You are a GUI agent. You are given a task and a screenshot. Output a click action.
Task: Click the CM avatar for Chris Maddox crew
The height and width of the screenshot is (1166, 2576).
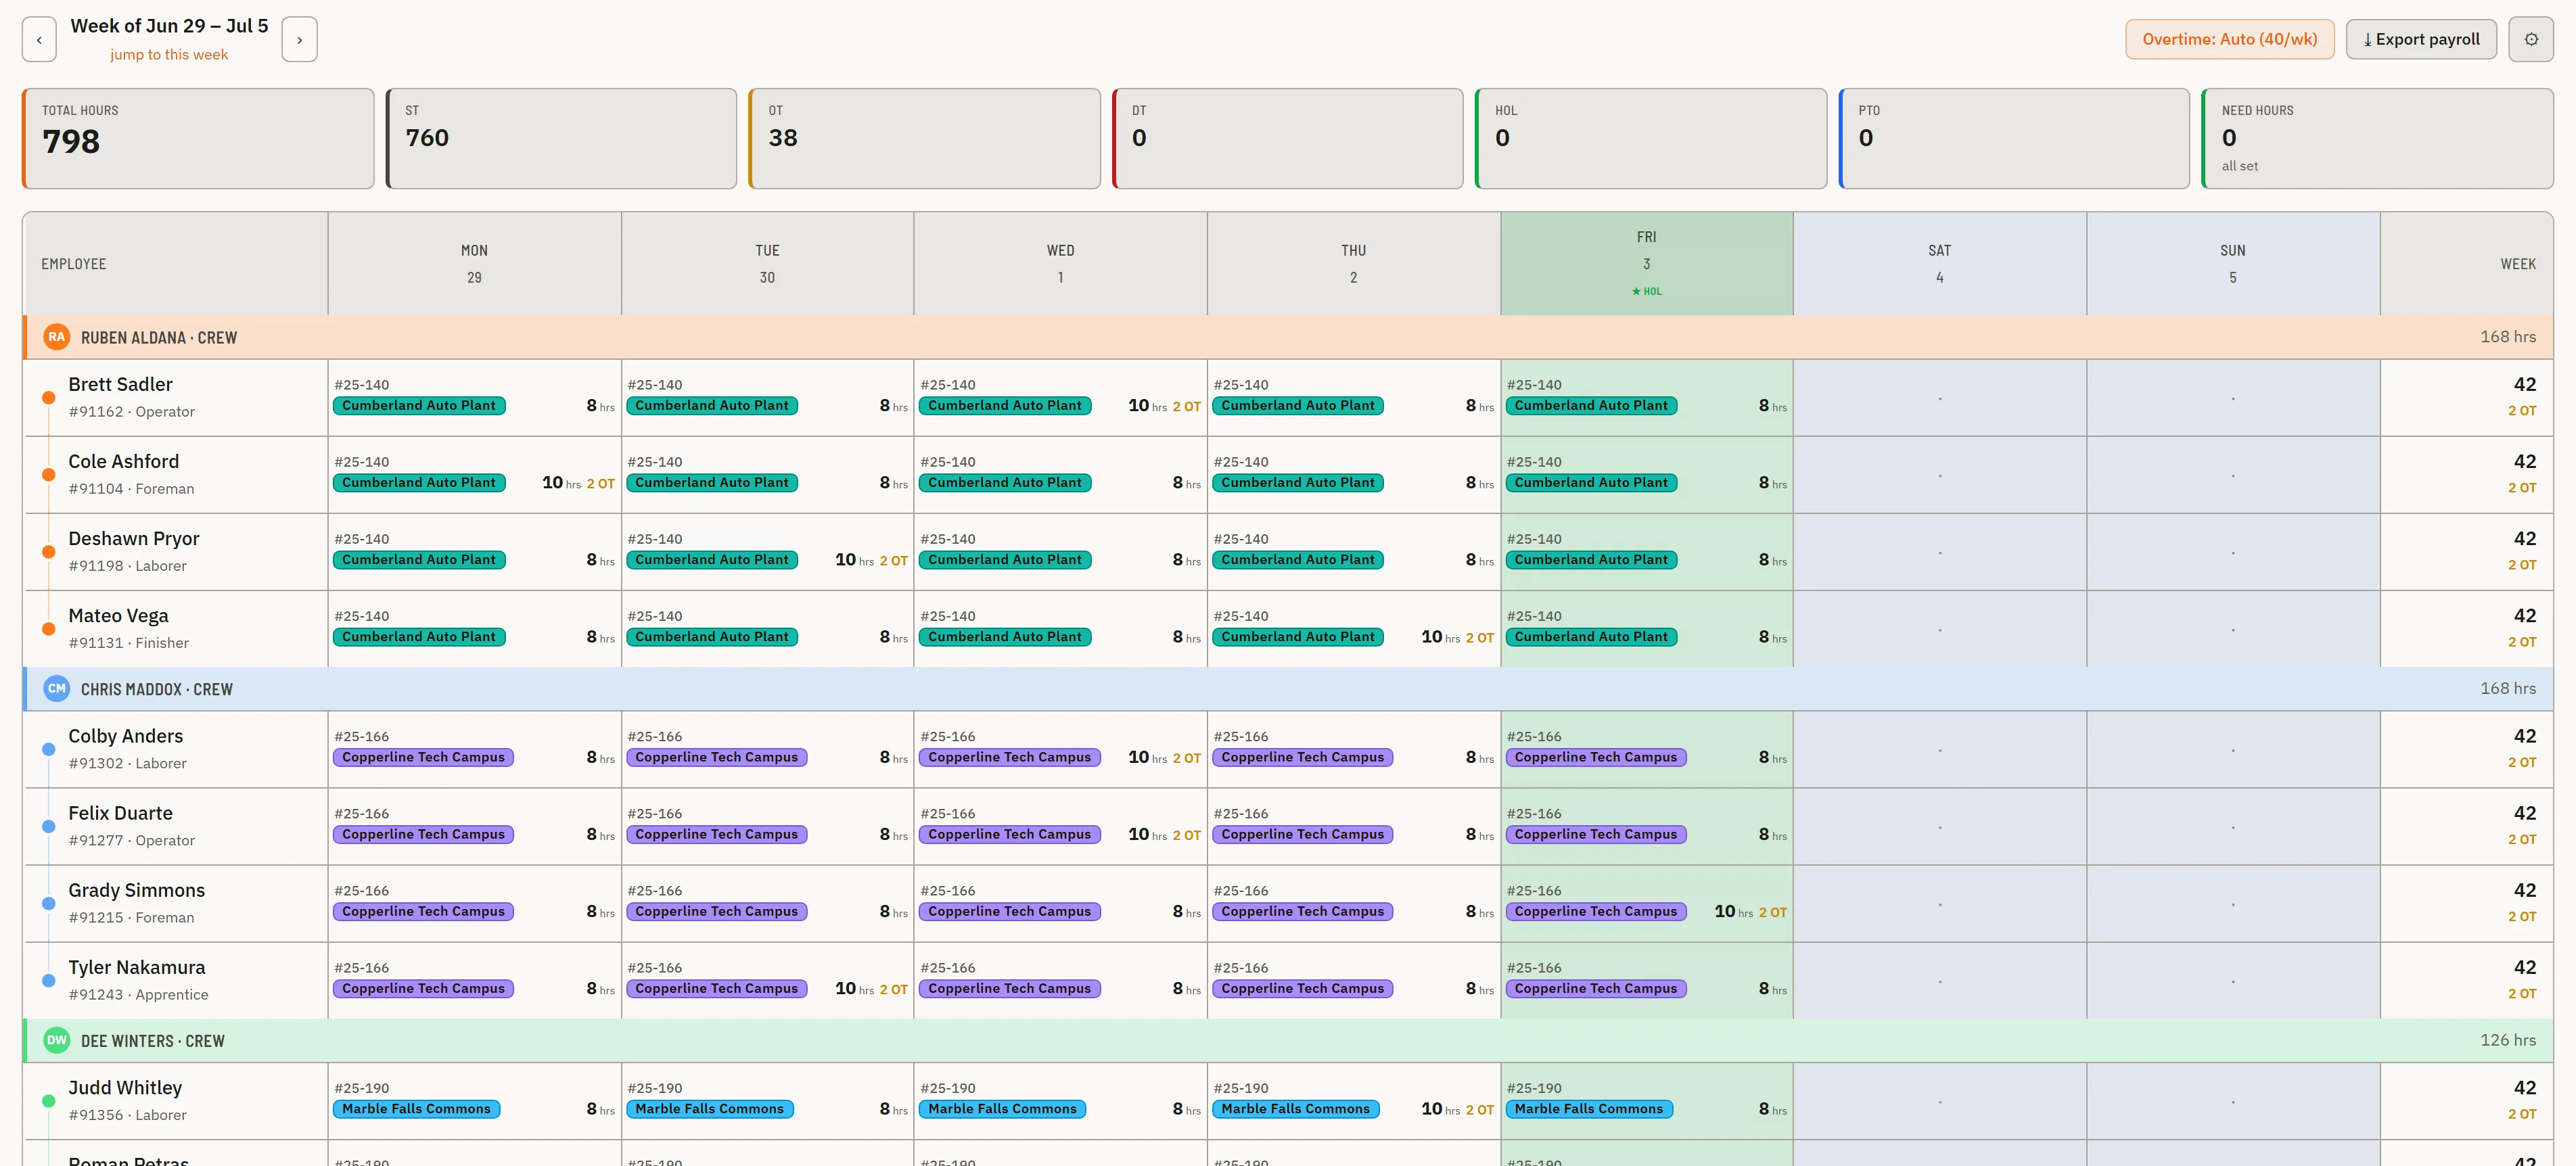pos(56,689)
